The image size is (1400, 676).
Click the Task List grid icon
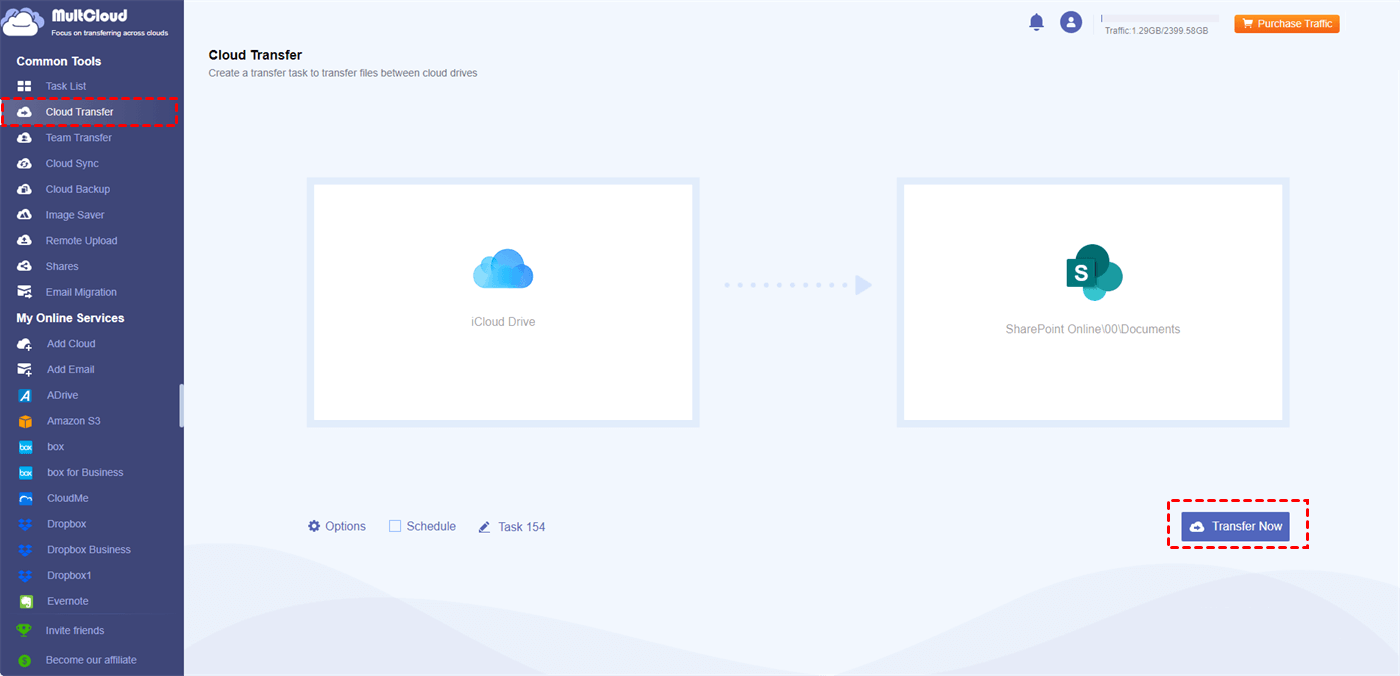[25, 86]
